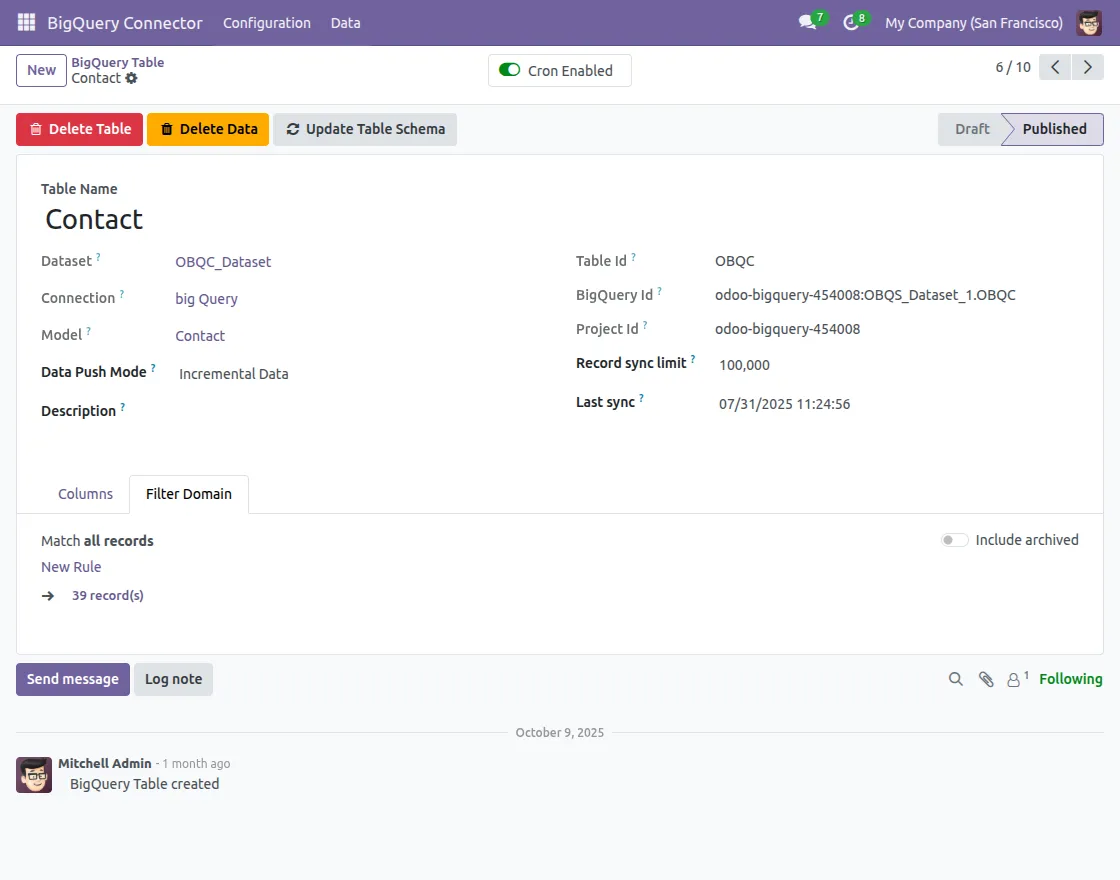Set status to Draft
Image resolution: width=1120 pixels, height=880 pixels.
click(972, 129)
